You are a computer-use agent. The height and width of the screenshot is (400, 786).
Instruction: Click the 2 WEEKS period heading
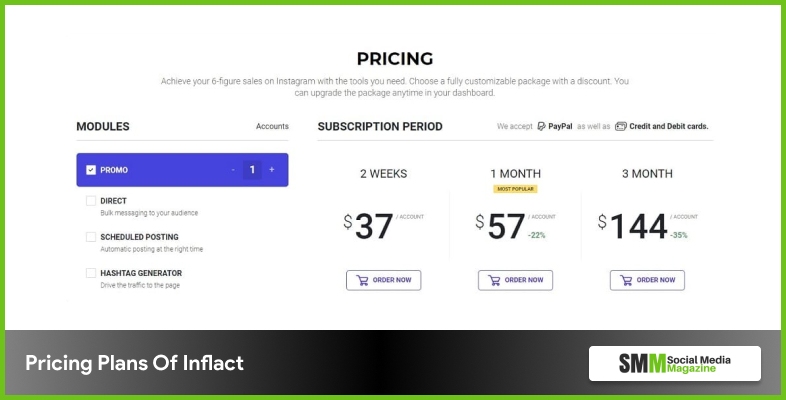pyautogui.click(x=384, y=173)
